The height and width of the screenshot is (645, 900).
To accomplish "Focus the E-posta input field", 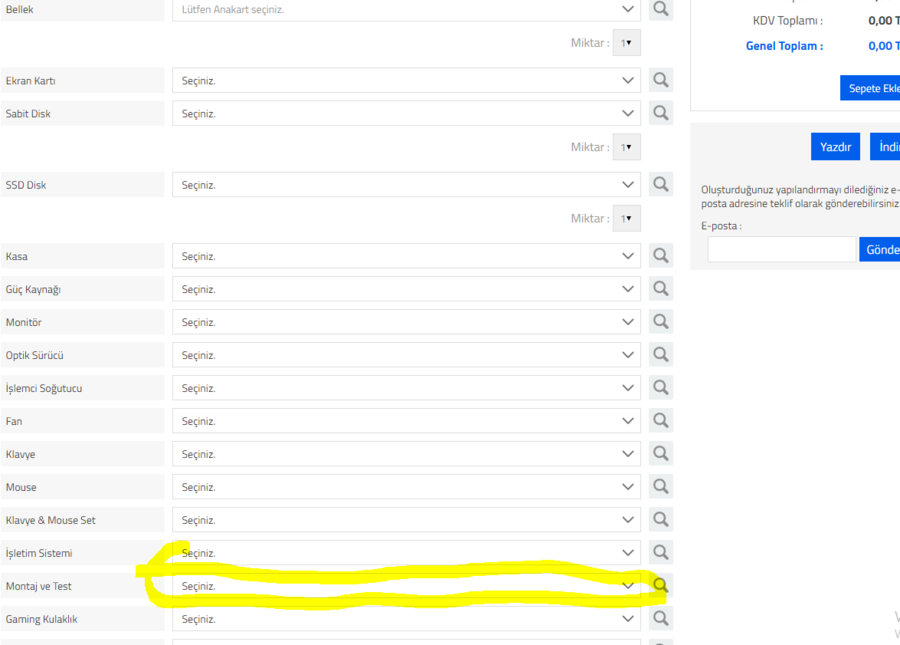I will (x=782, y=250).
